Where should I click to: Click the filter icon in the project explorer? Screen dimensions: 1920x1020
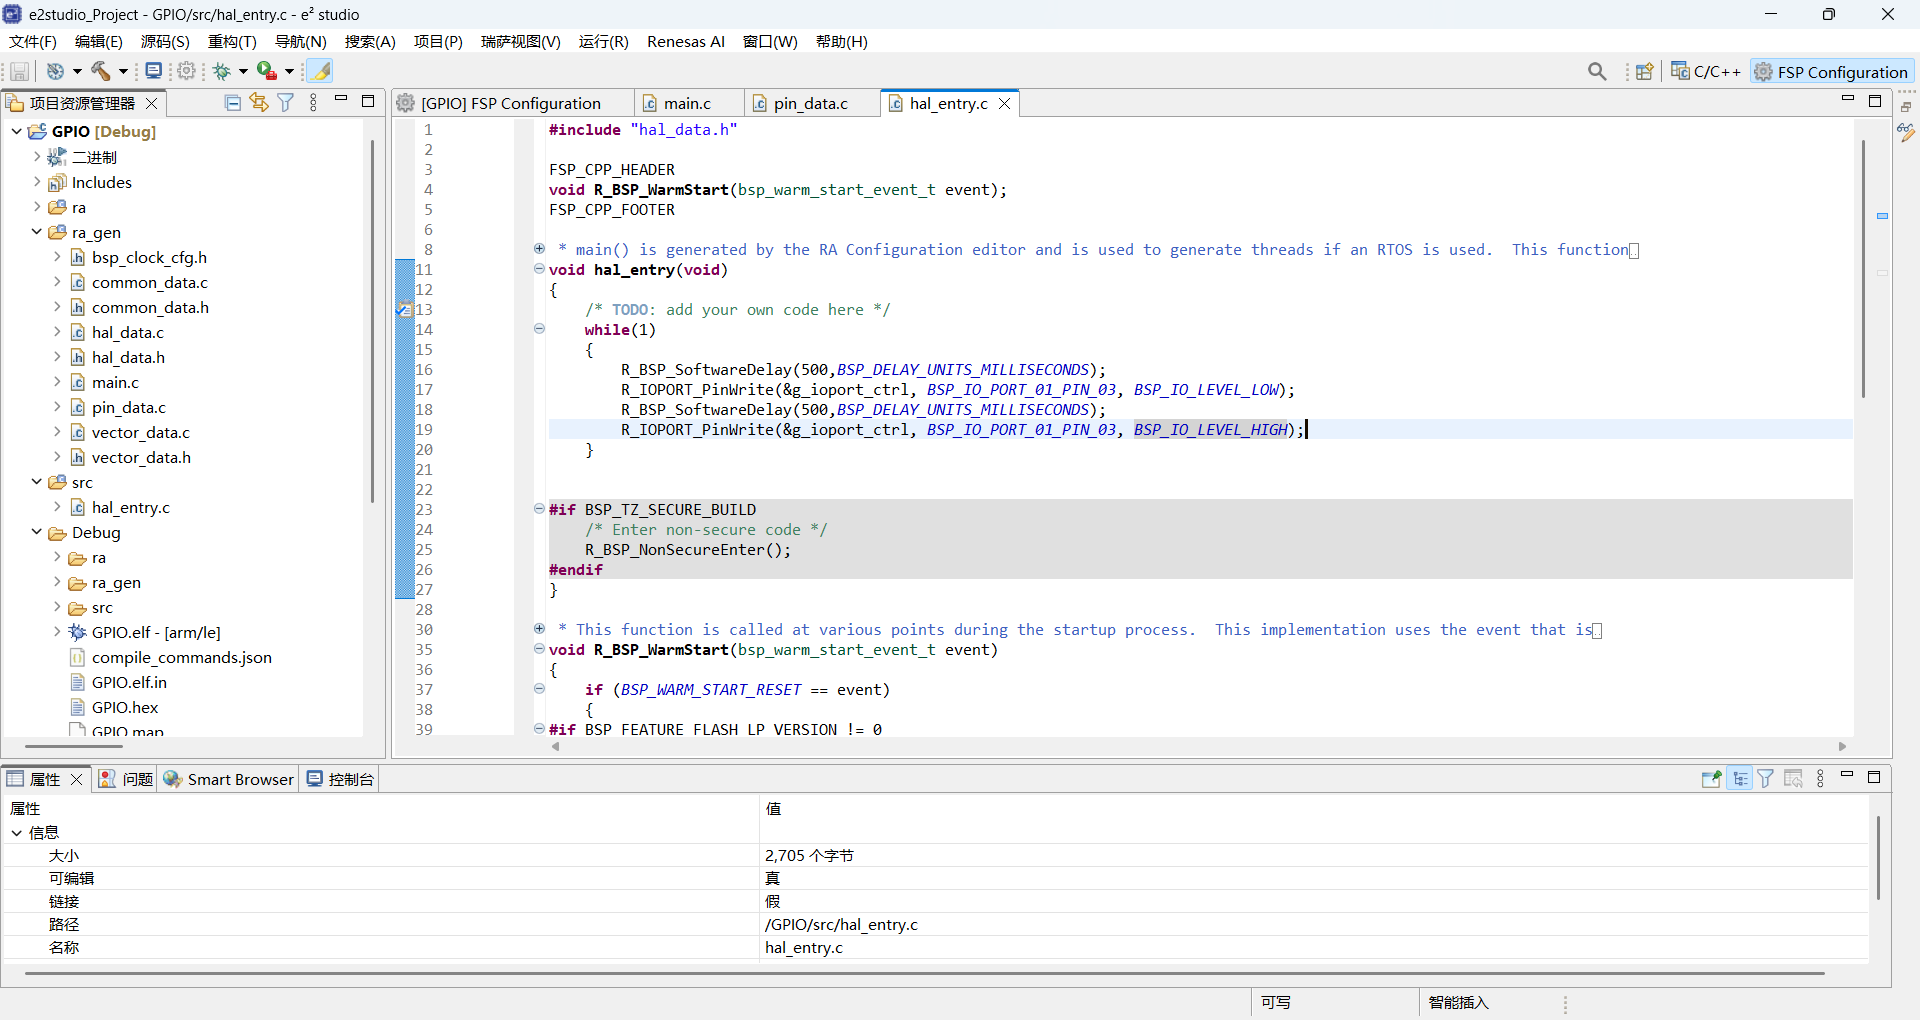(x=286, y=103)
